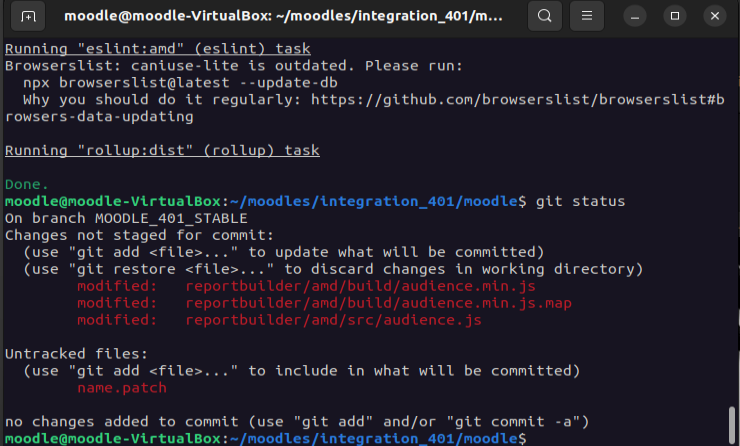Click the untracked 'name.patch' file name
This screenshot has width=740, height=446.
[122, 388]
